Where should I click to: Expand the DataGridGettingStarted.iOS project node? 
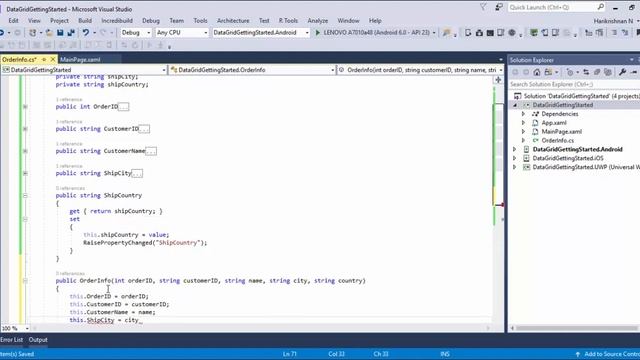click(x=515, y=158)
